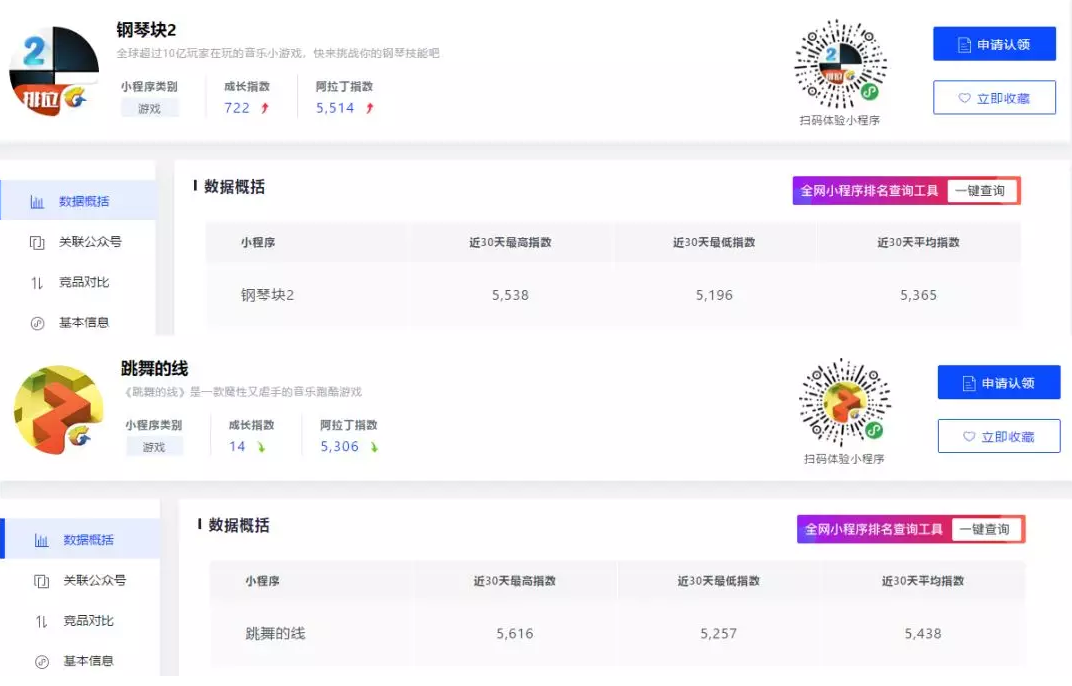Select 数据概括 tab in 跳舞的线 sidebar
1072x686 pixels.
click(81, 540)
